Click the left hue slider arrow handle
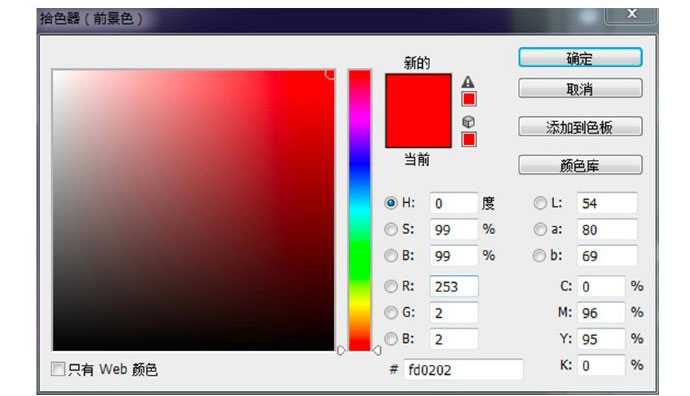This screenshot has height=396, width=690. coord(341,350)
